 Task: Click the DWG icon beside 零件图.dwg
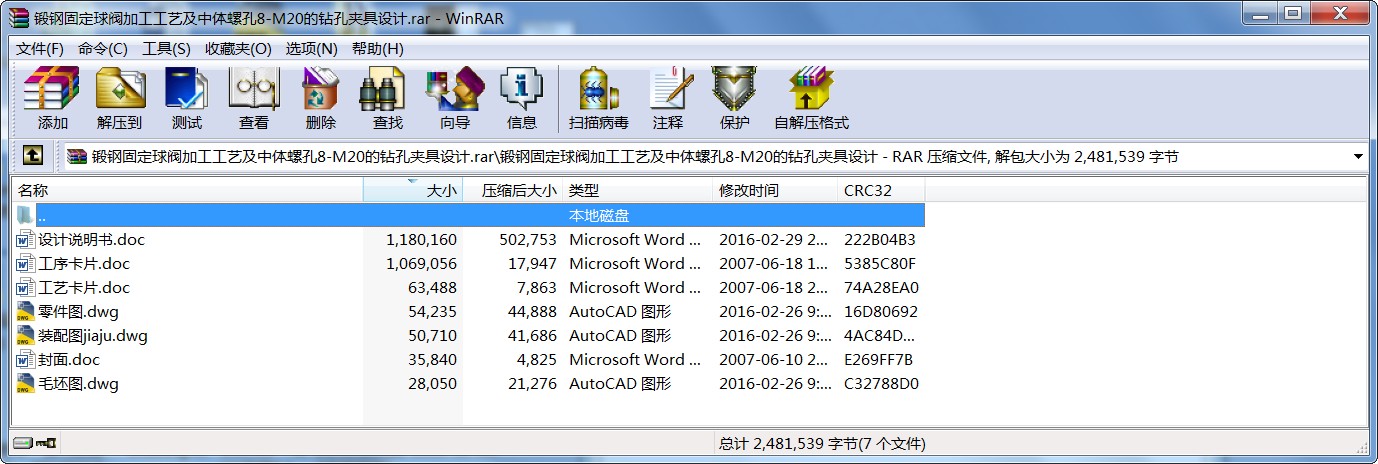(x=26, y=312)
